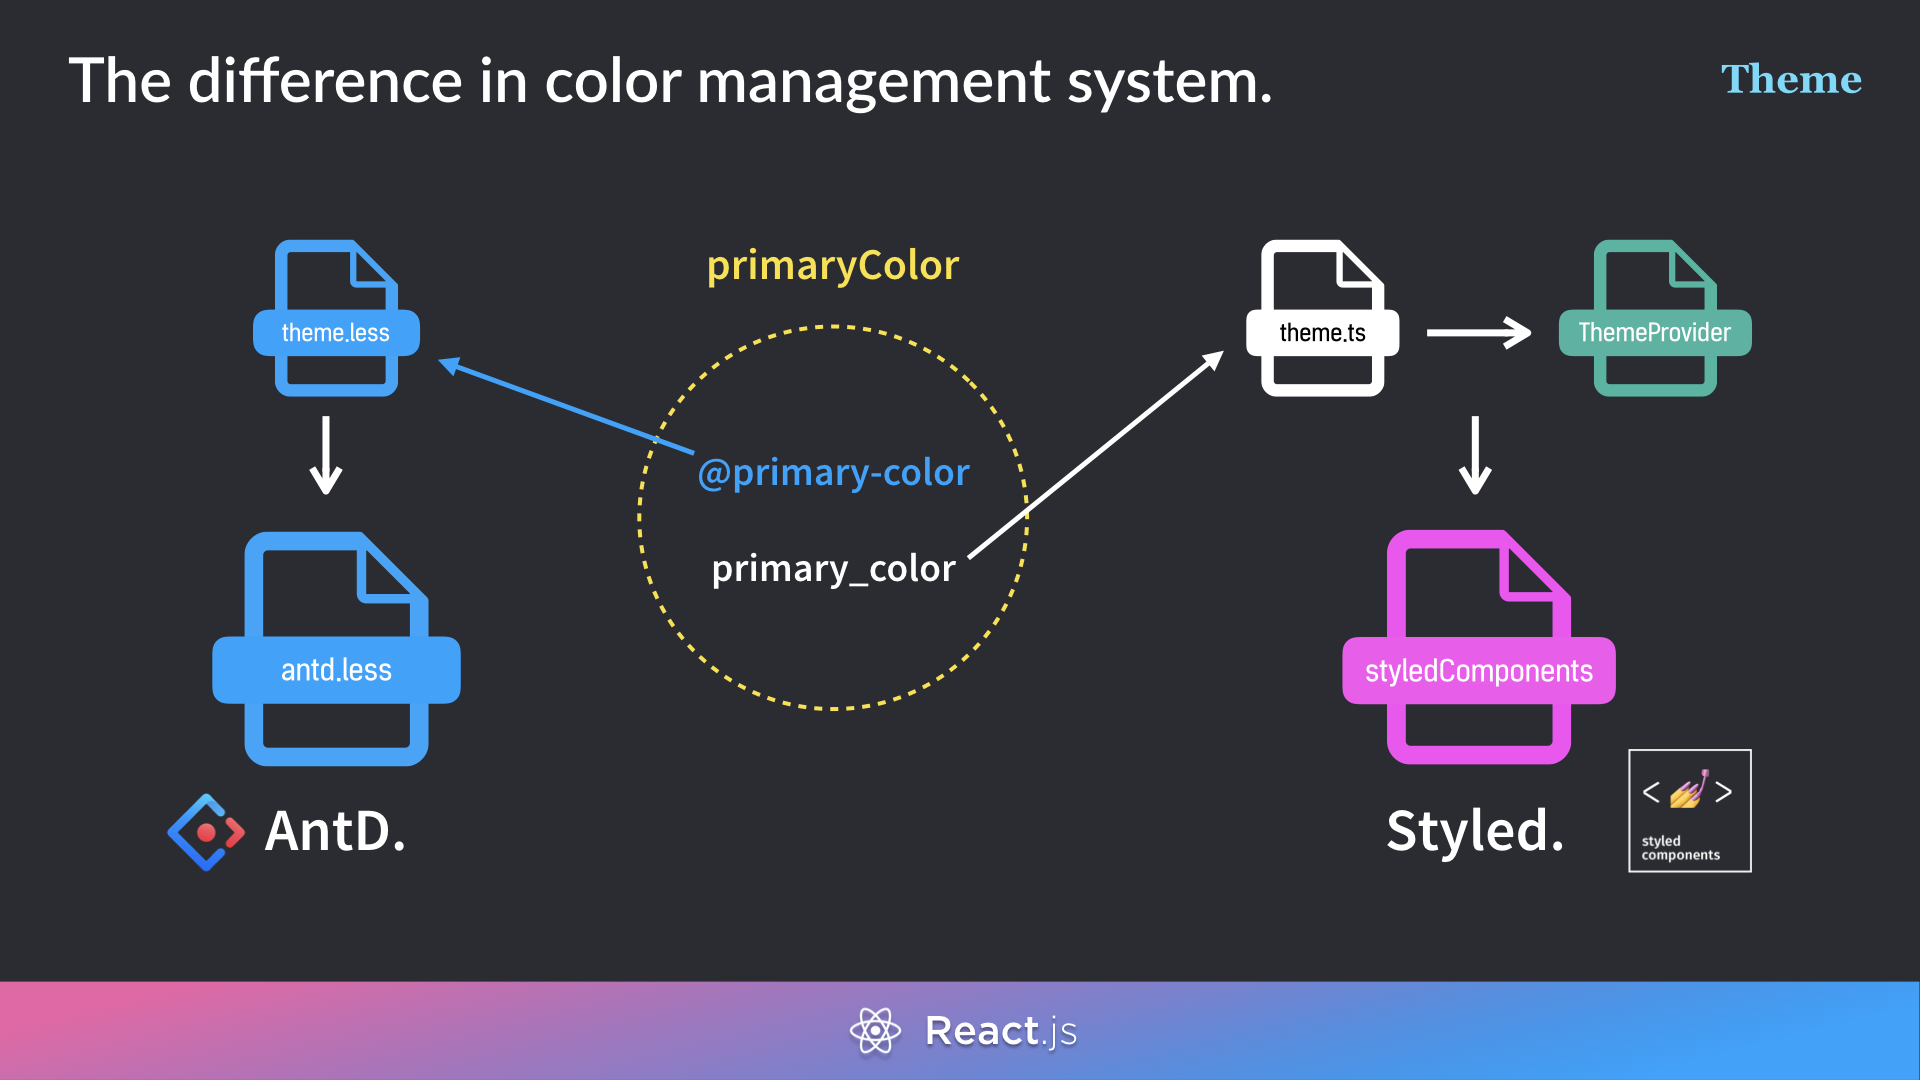Screen dimensions: 1920x1080
Task: Click the Ant Design diamond logo
Action: (x=206, y=832)
